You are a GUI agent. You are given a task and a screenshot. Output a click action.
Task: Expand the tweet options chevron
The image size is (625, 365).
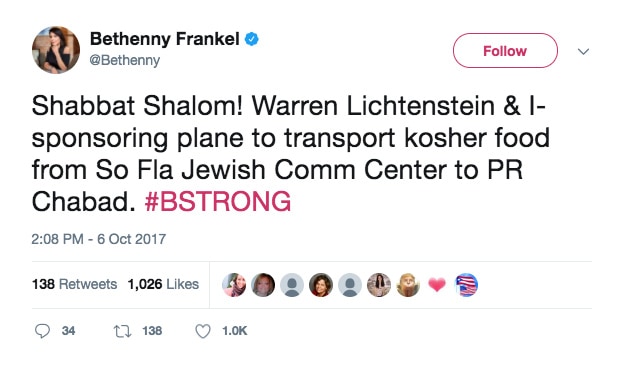(x=583, y=51)
